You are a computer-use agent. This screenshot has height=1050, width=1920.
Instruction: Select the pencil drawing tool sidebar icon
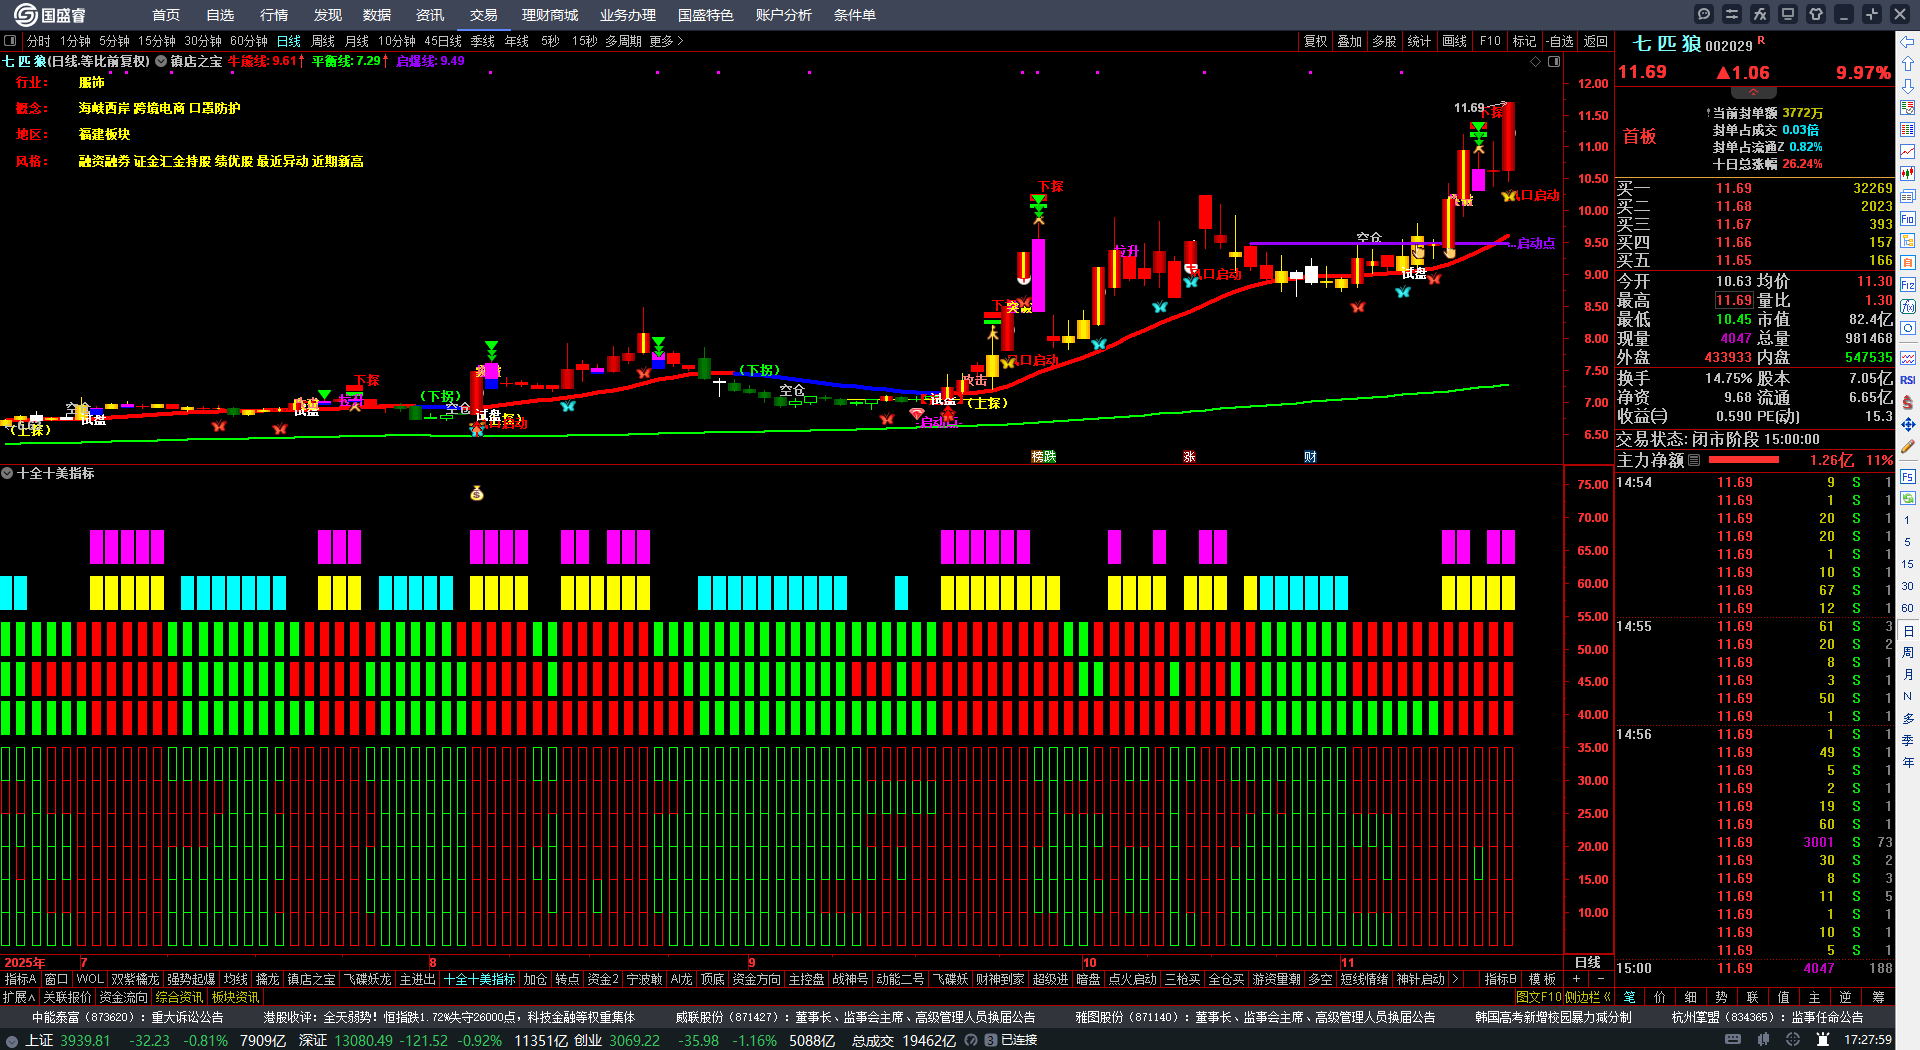click(1908, 447)
